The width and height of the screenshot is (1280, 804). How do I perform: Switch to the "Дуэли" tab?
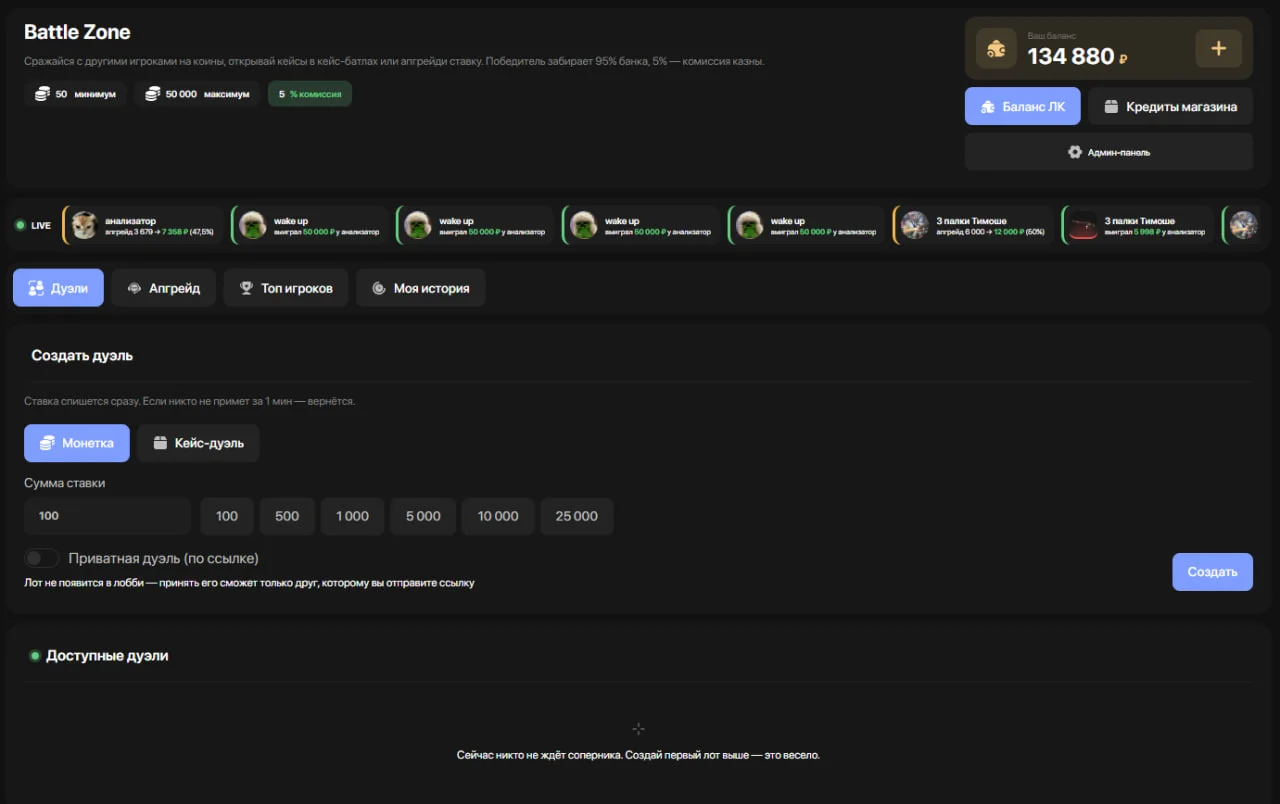click(x=58, y=288)
